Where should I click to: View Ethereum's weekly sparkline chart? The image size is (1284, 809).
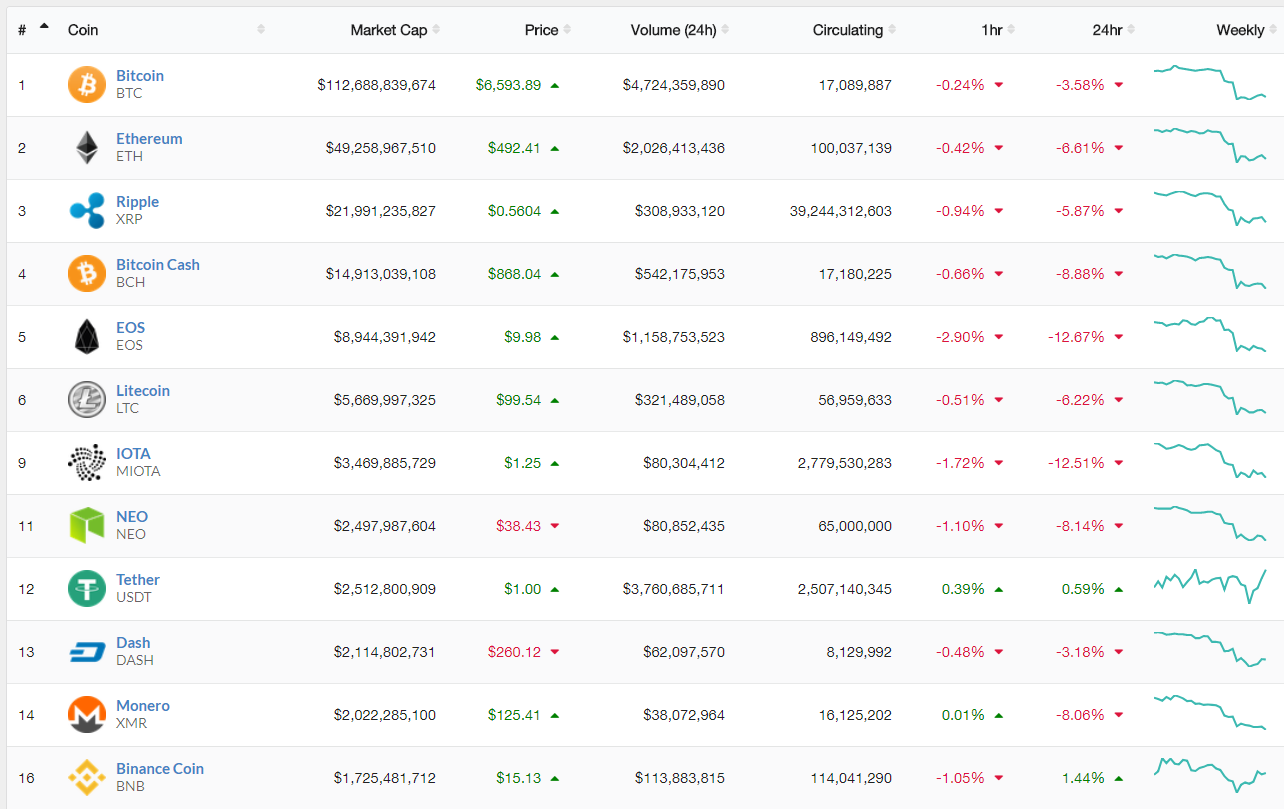(1210, 146)
